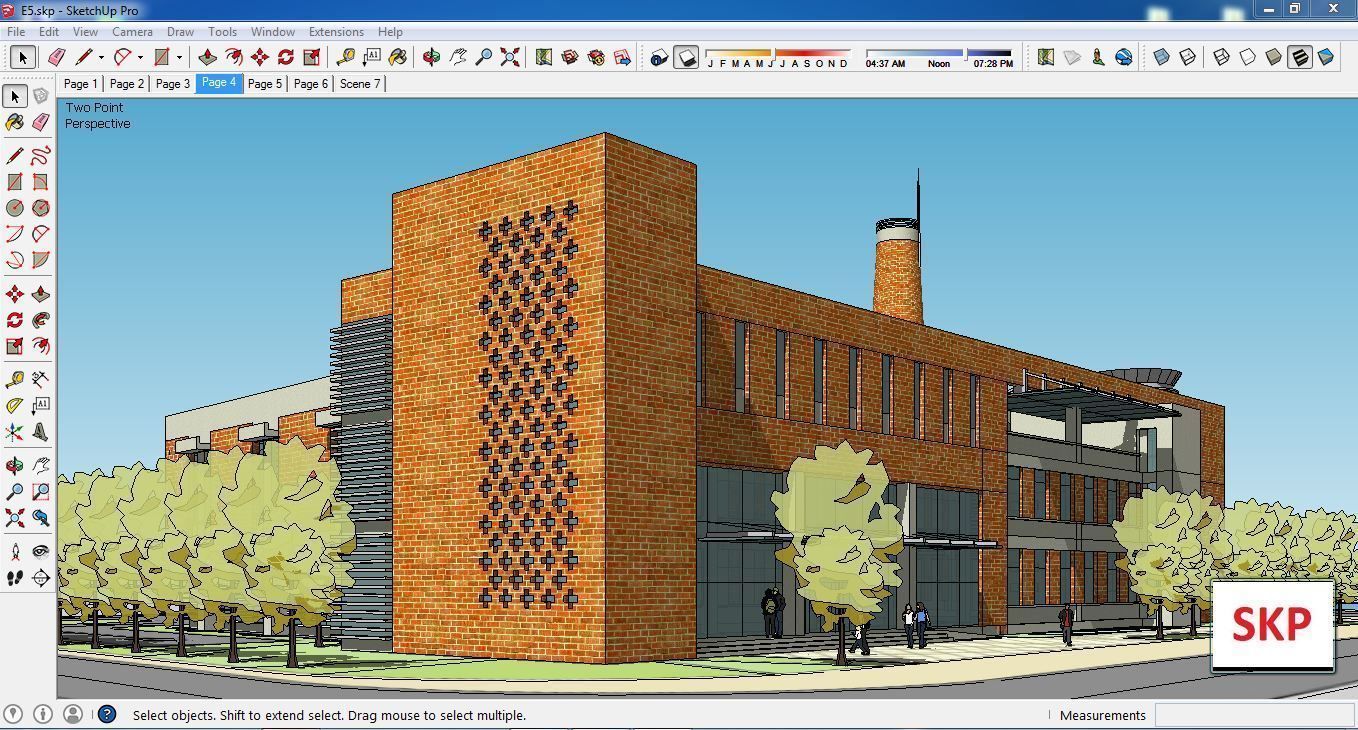This screenshot has height=730, width=1358.
Task: Select the 3D Text tool
Action: coord(41,432)
